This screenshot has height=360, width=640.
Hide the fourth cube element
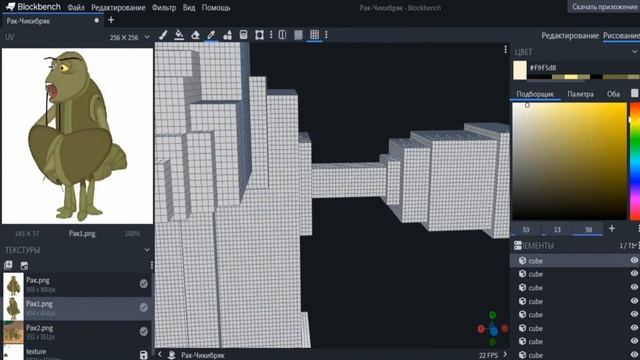pos(634,301)
